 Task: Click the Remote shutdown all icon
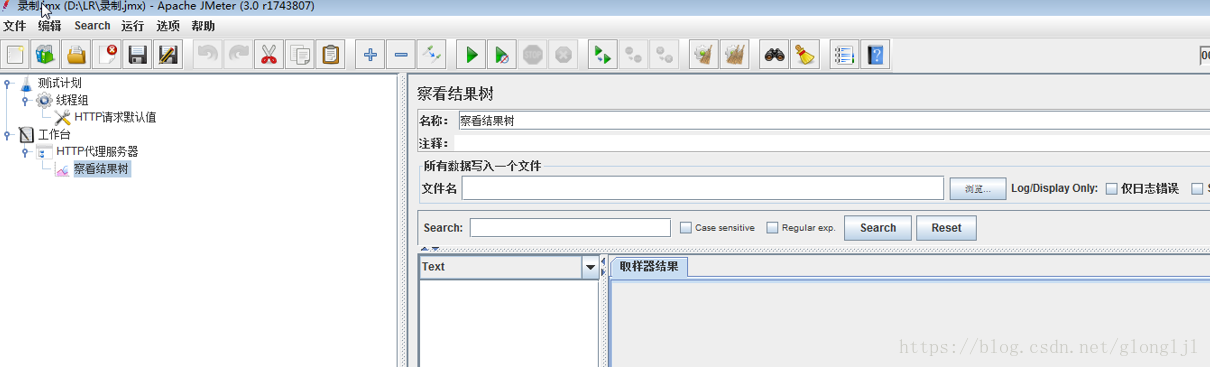[x=664, y=54]
